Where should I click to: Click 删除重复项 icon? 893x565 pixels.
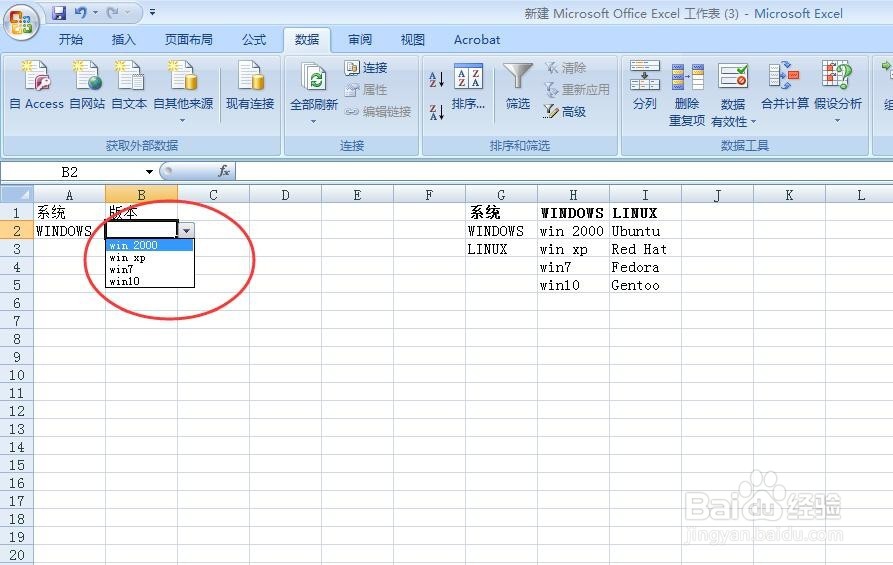[687, 79]
